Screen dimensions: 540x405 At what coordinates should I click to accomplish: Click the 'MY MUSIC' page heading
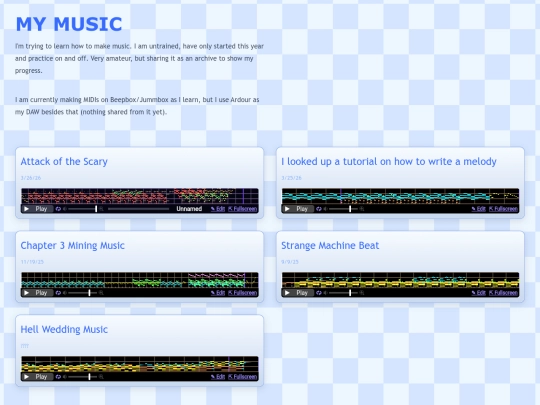pos(69,24)
